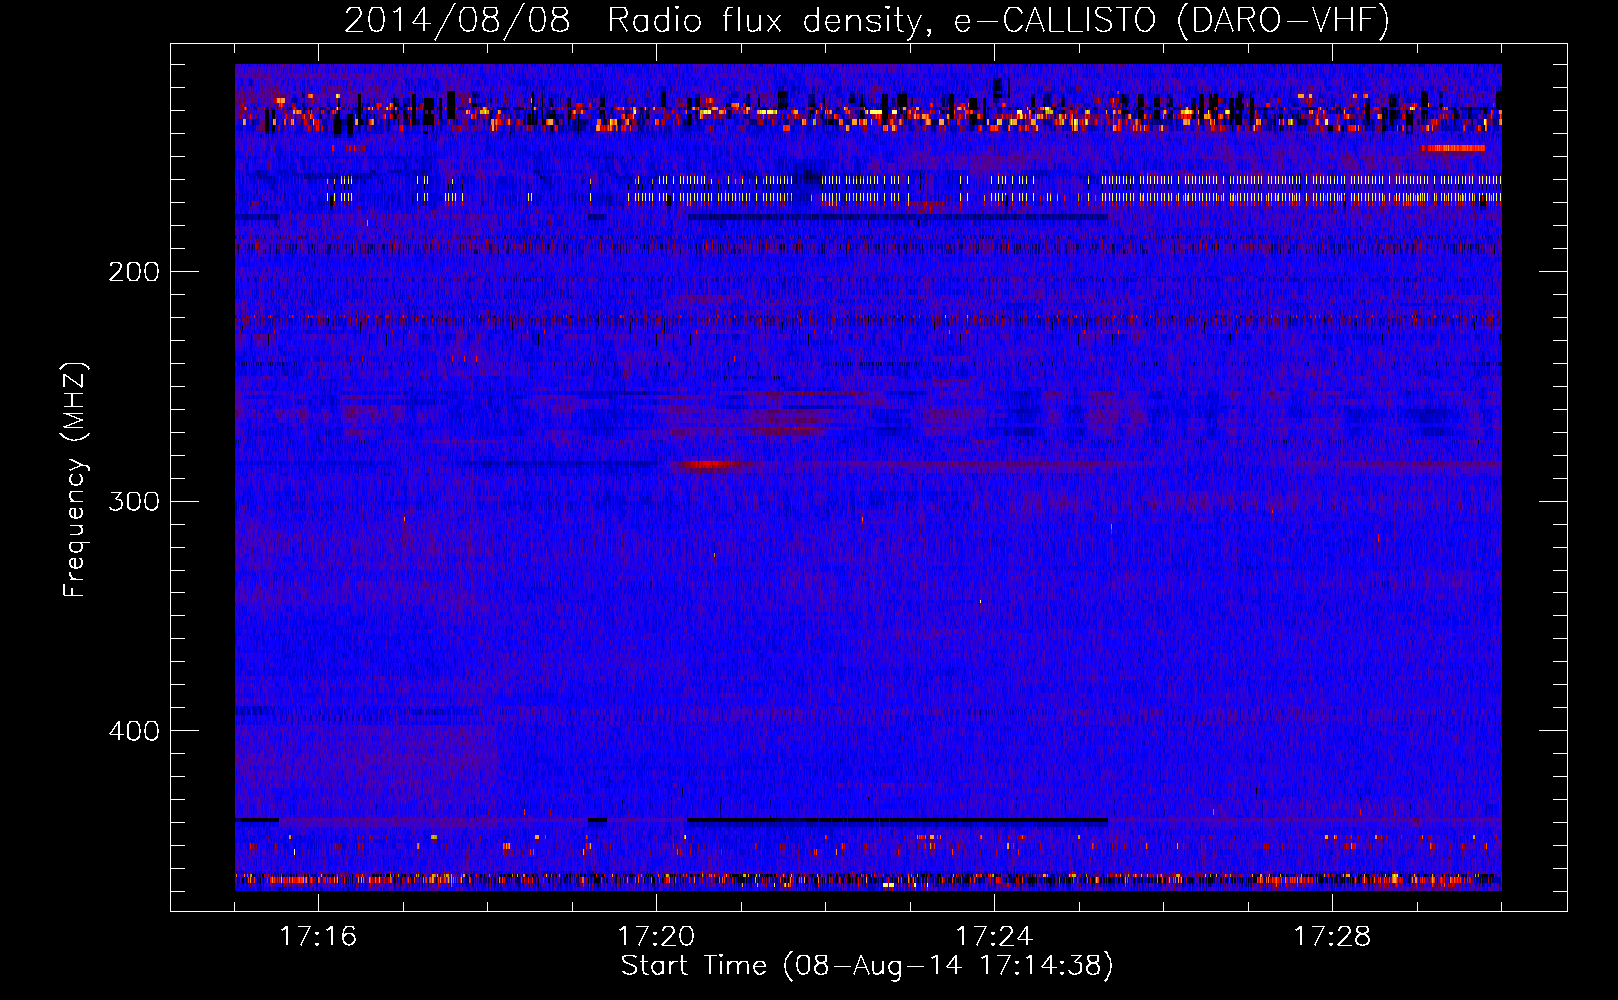Click the 17:20 time tick label

click(x=656, y=937)
